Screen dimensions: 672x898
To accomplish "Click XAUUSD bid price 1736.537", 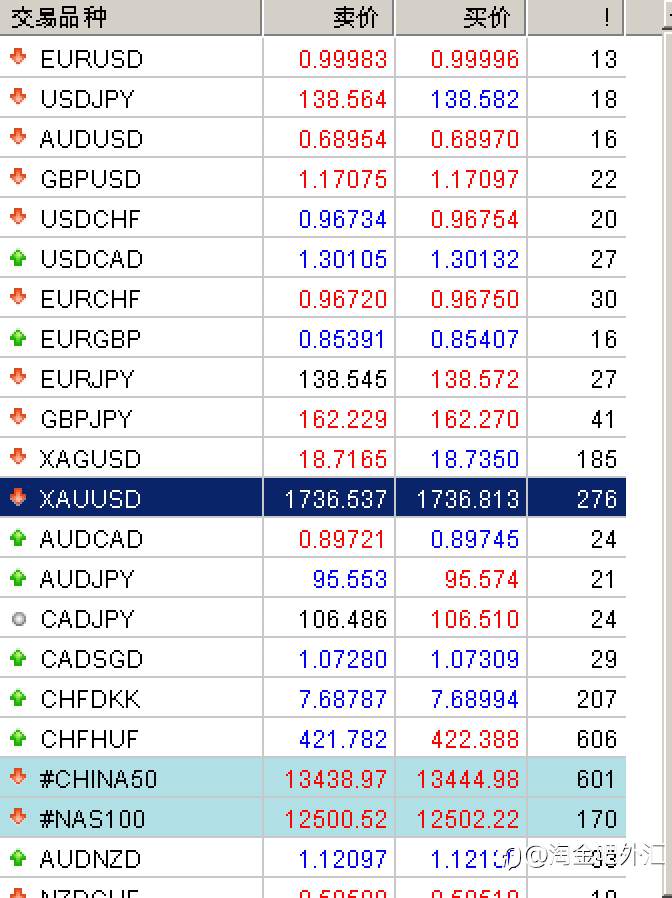I will coord(336,499).
